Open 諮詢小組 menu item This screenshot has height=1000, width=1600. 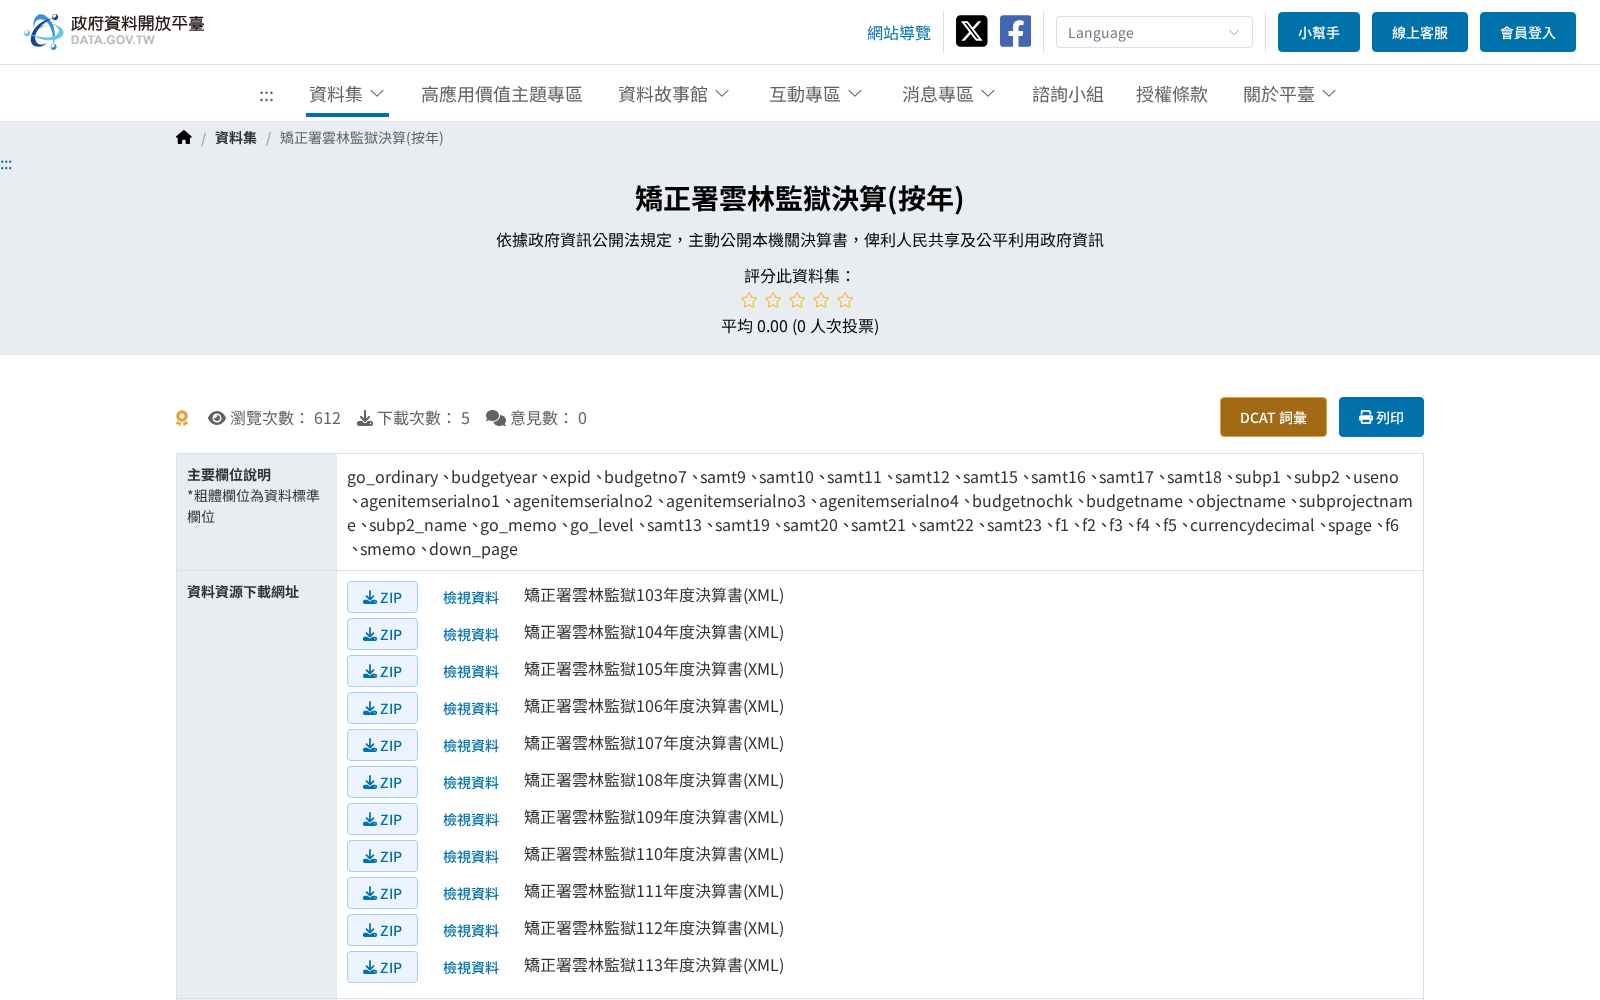coord(1068,94)
